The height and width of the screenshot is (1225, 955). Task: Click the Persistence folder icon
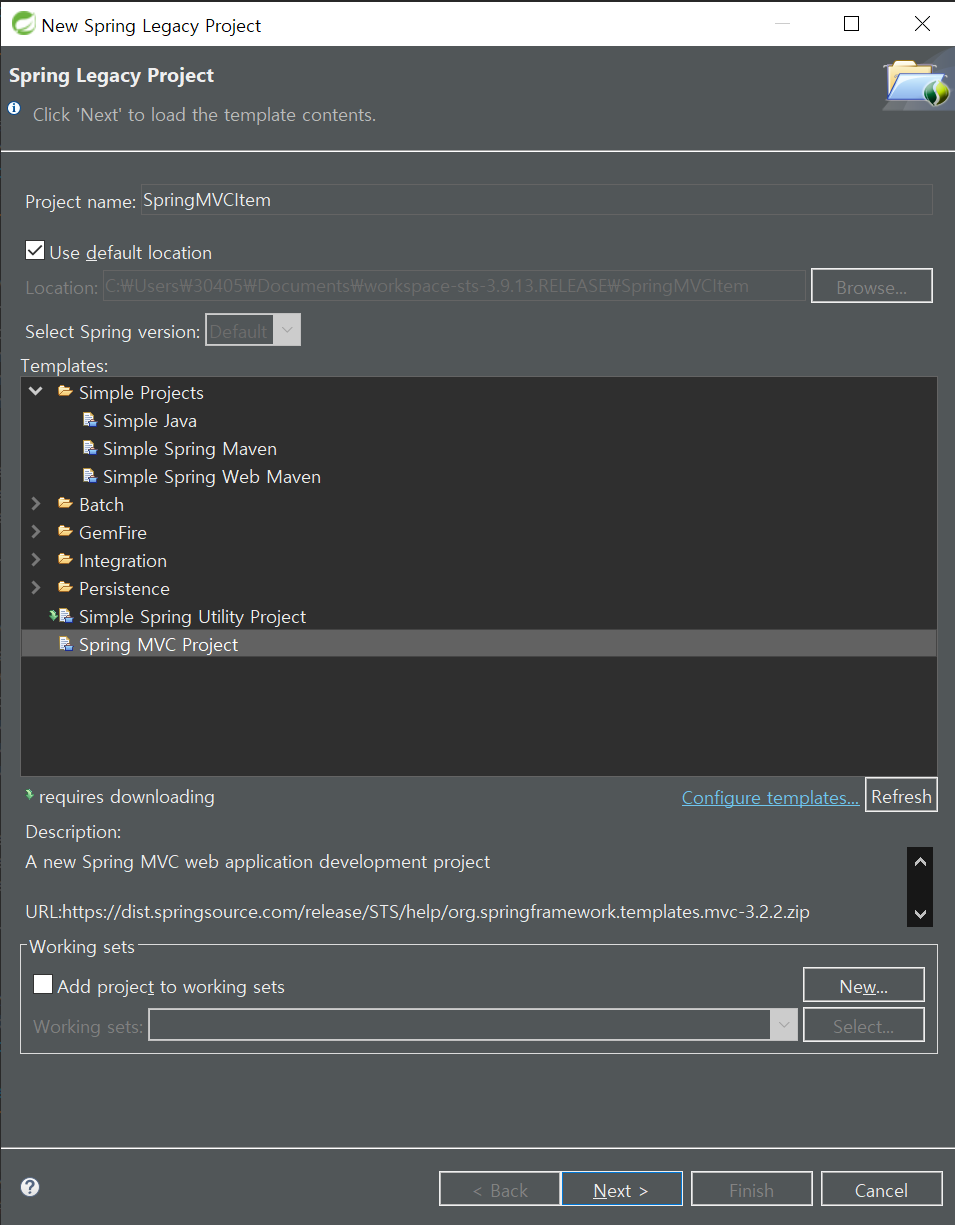click(x=65, y=588)
